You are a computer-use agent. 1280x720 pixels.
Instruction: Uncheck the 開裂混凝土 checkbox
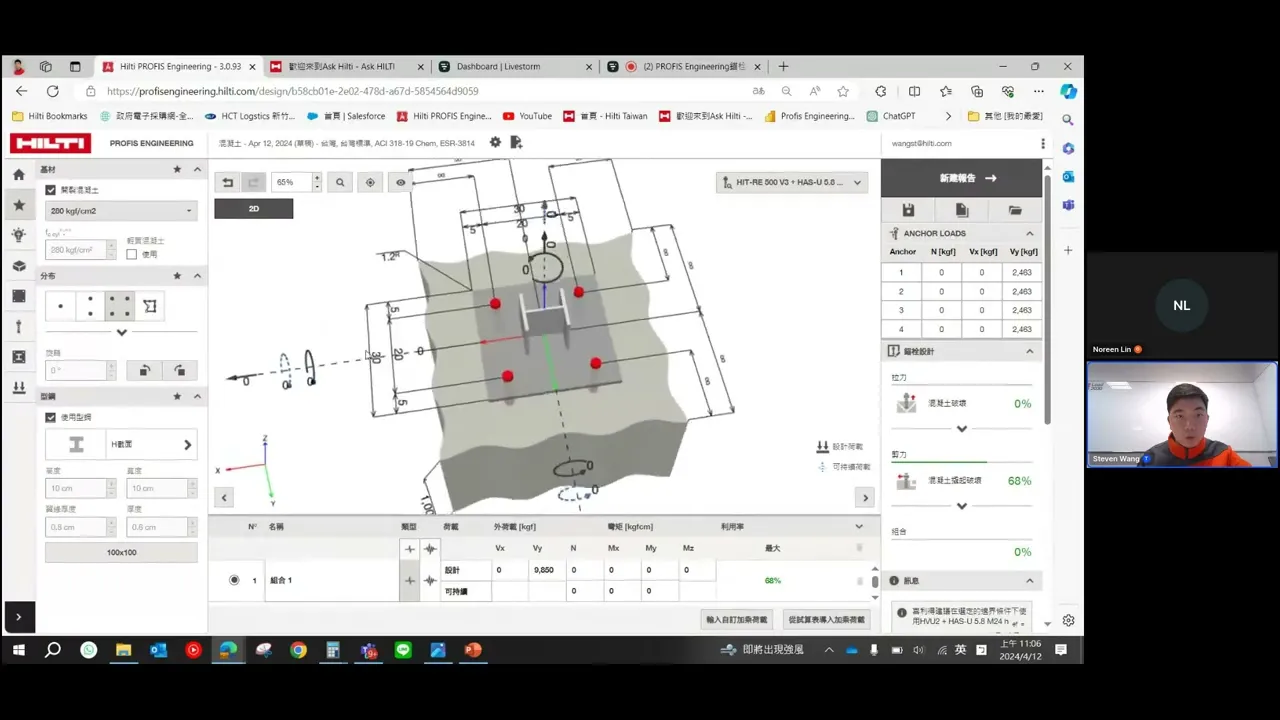51,190
